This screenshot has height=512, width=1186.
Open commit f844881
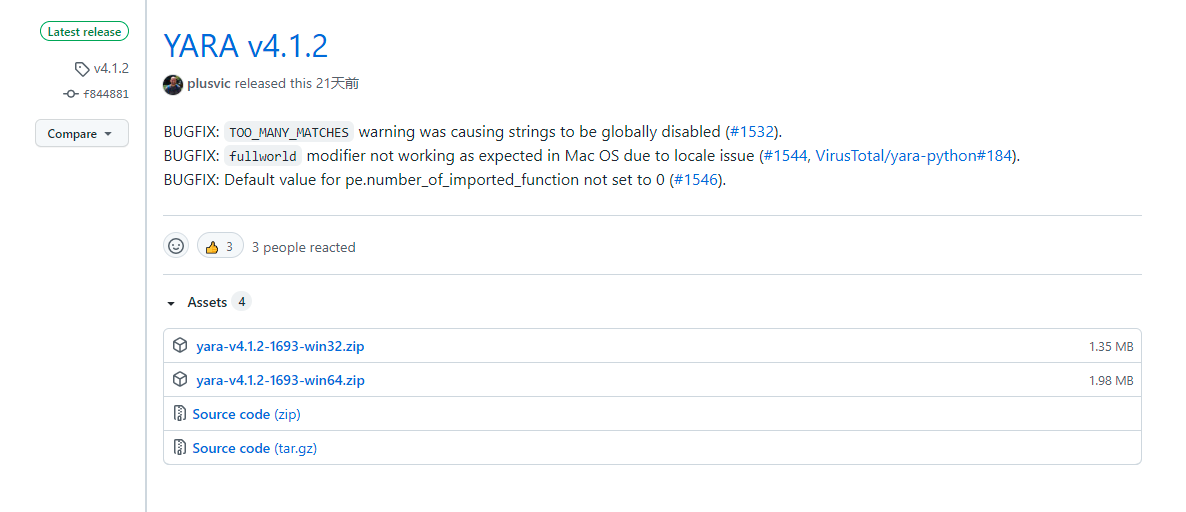(x=105, y=94)
